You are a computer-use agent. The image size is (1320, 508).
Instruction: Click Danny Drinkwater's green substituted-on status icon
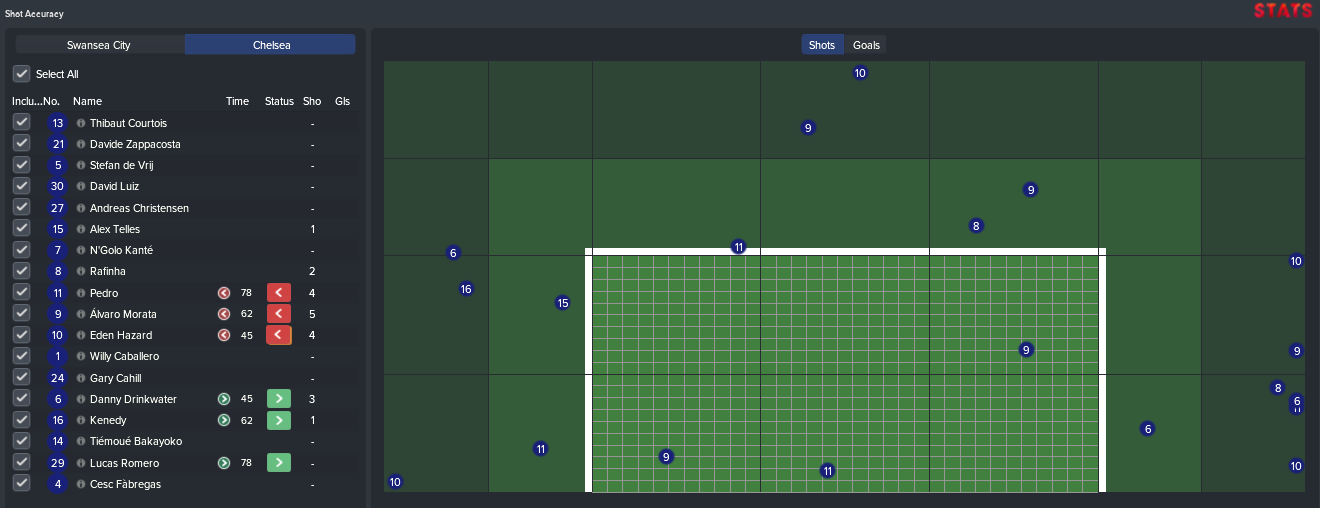point(279,398)
